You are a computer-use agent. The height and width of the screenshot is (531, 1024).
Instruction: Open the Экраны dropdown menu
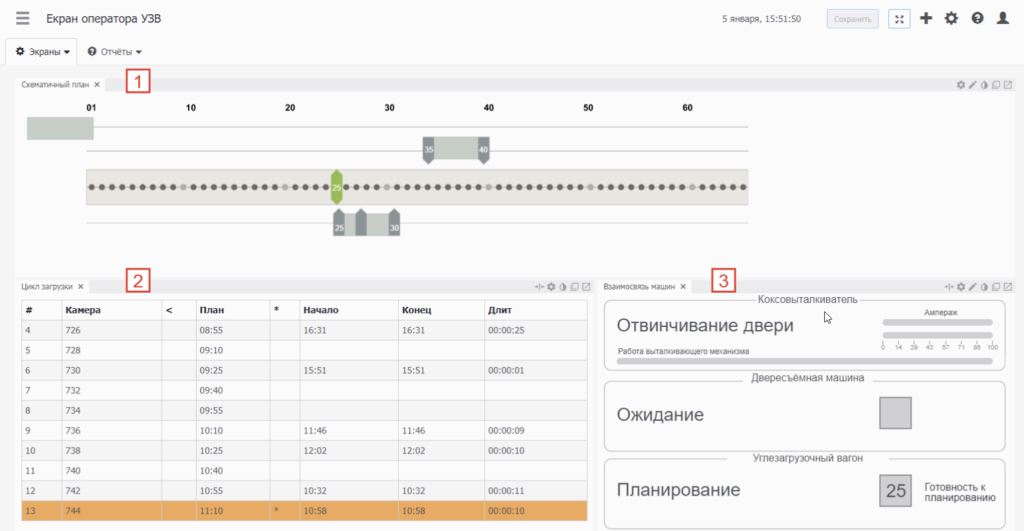point(42,52)
